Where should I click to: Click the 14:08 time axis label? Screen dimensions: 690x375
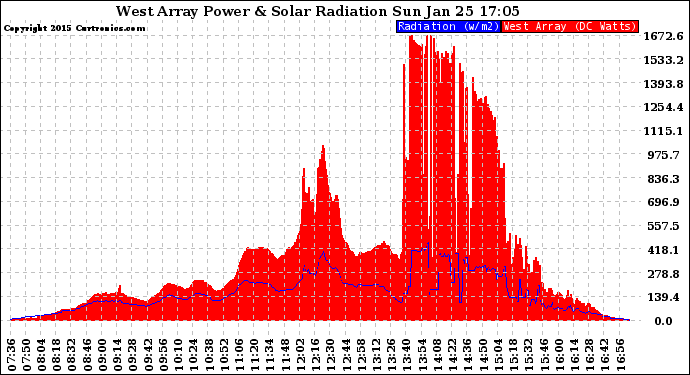pos(437,355)
